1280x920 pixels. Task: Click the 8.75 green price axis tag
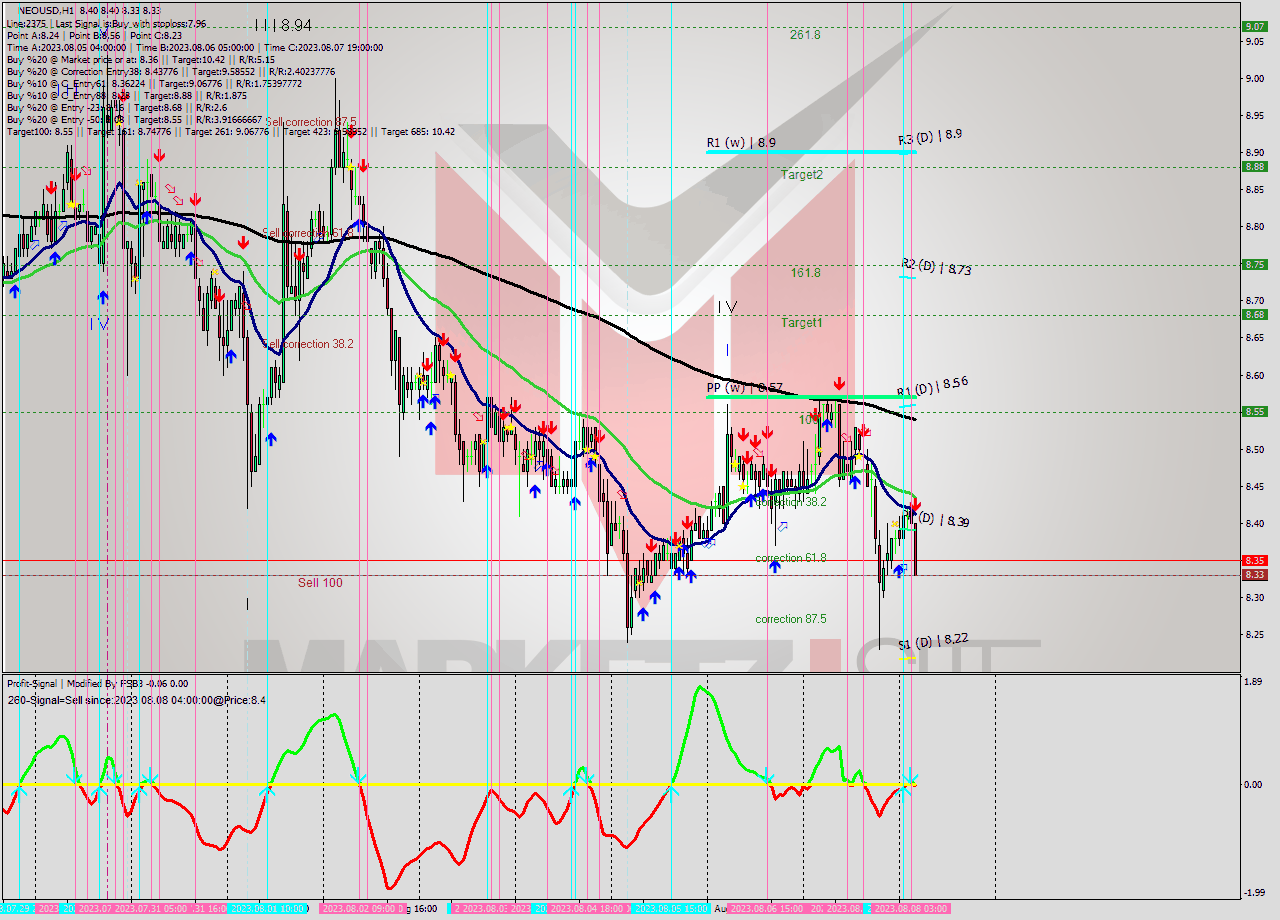coord(1254,264)
